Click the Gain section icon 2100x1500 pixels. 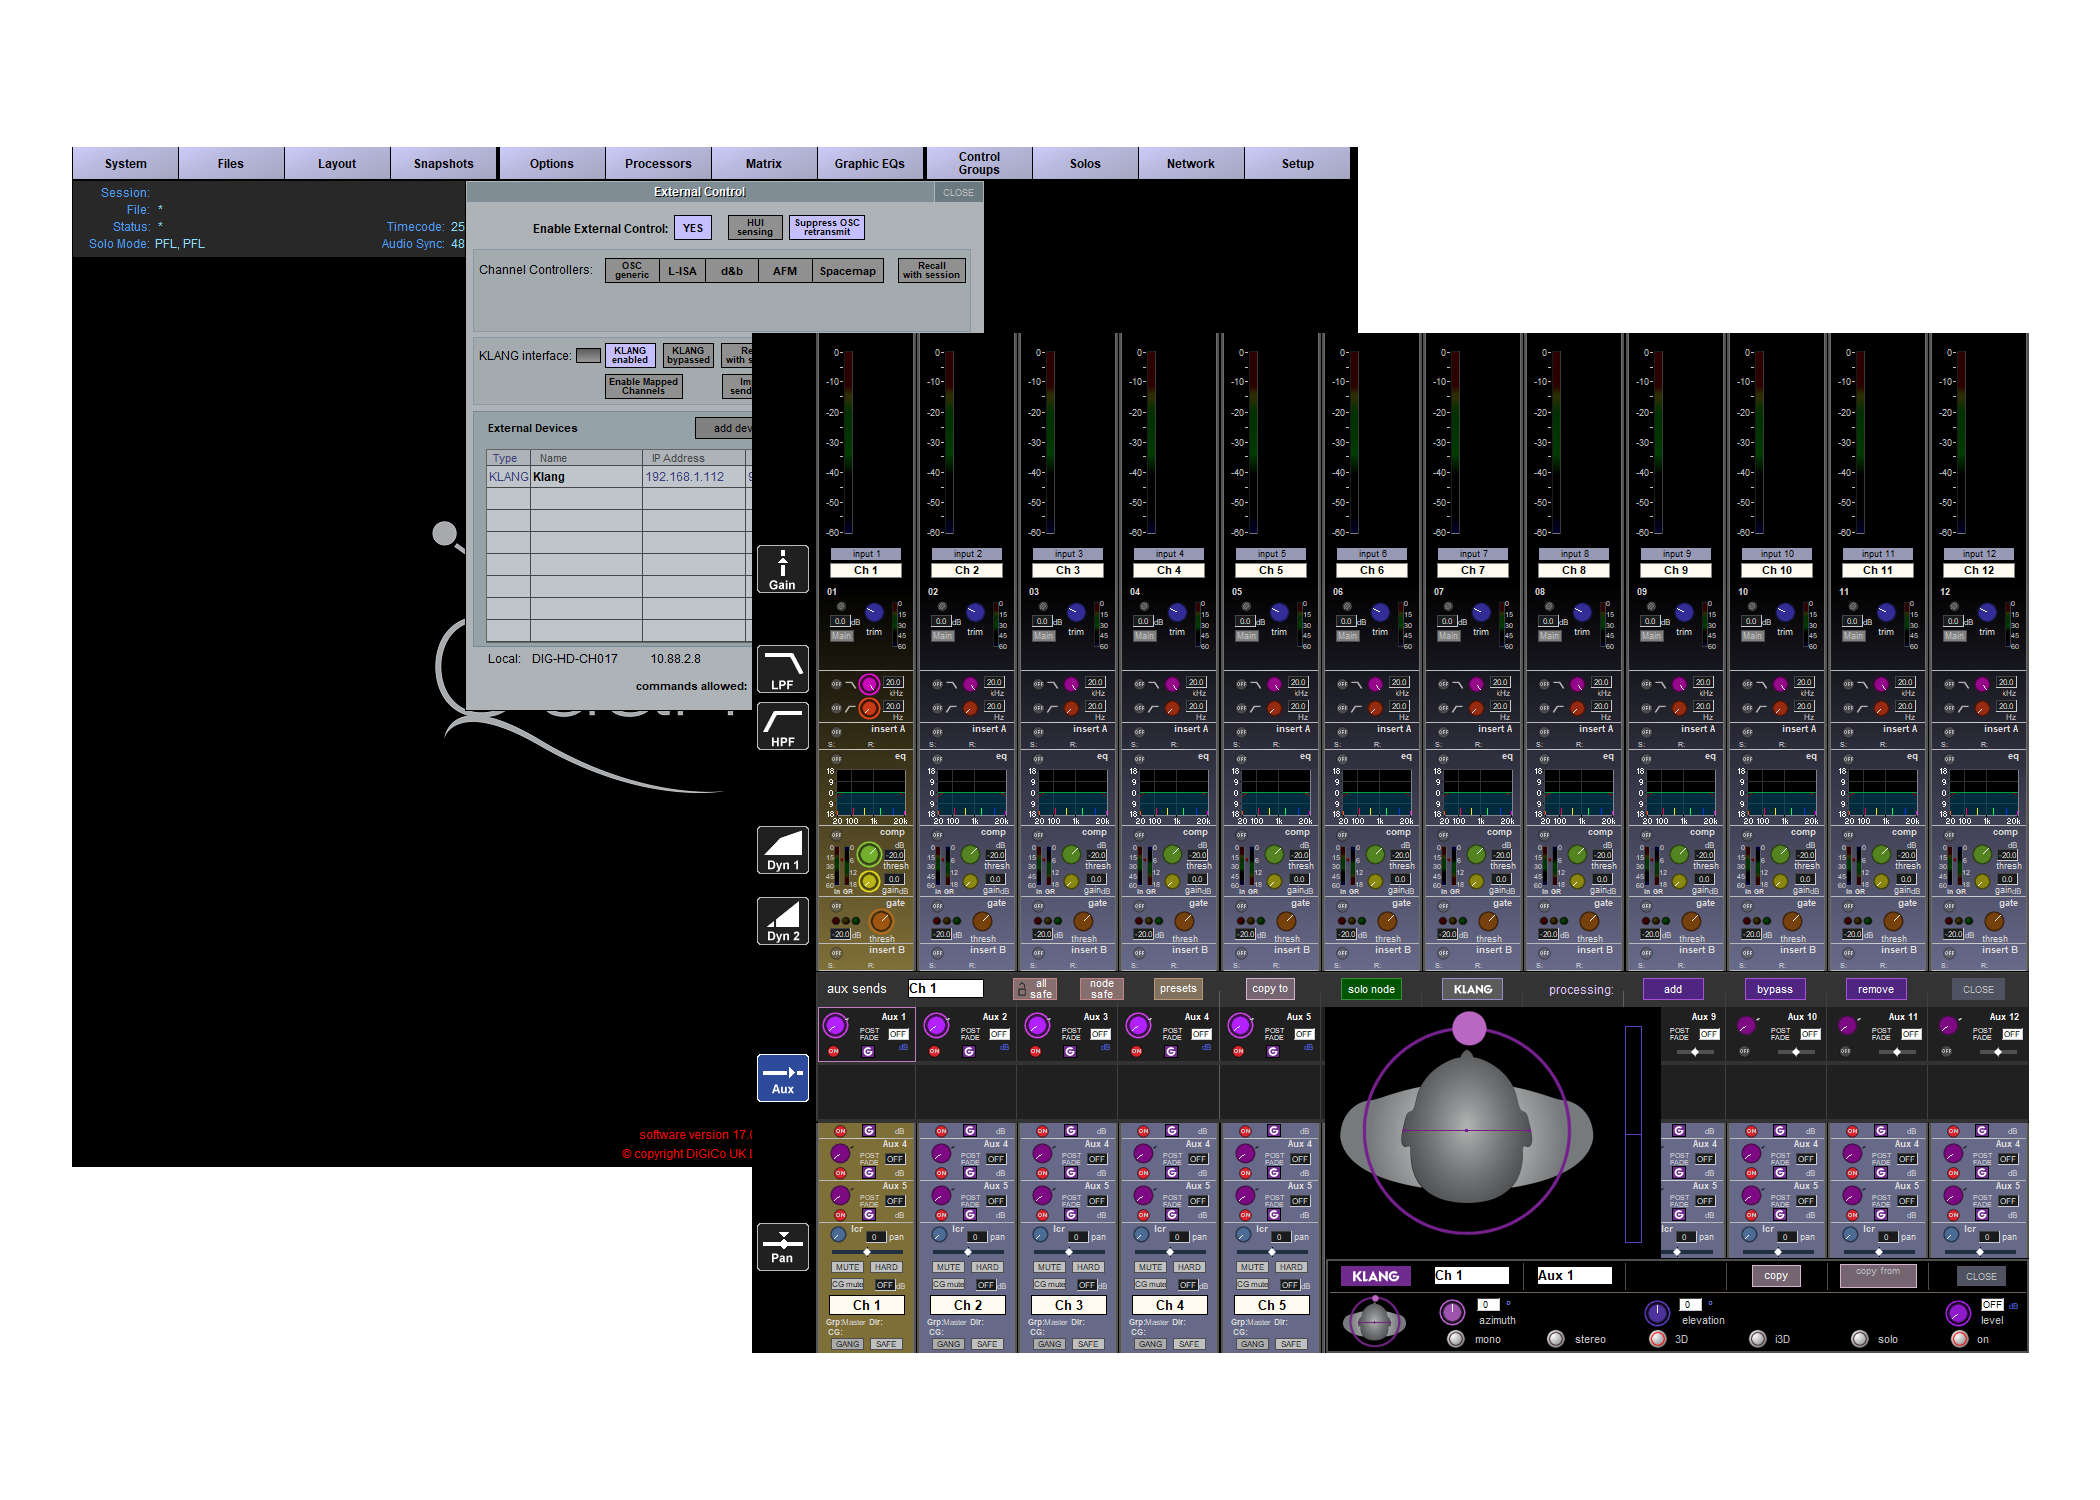coord(782,570)
